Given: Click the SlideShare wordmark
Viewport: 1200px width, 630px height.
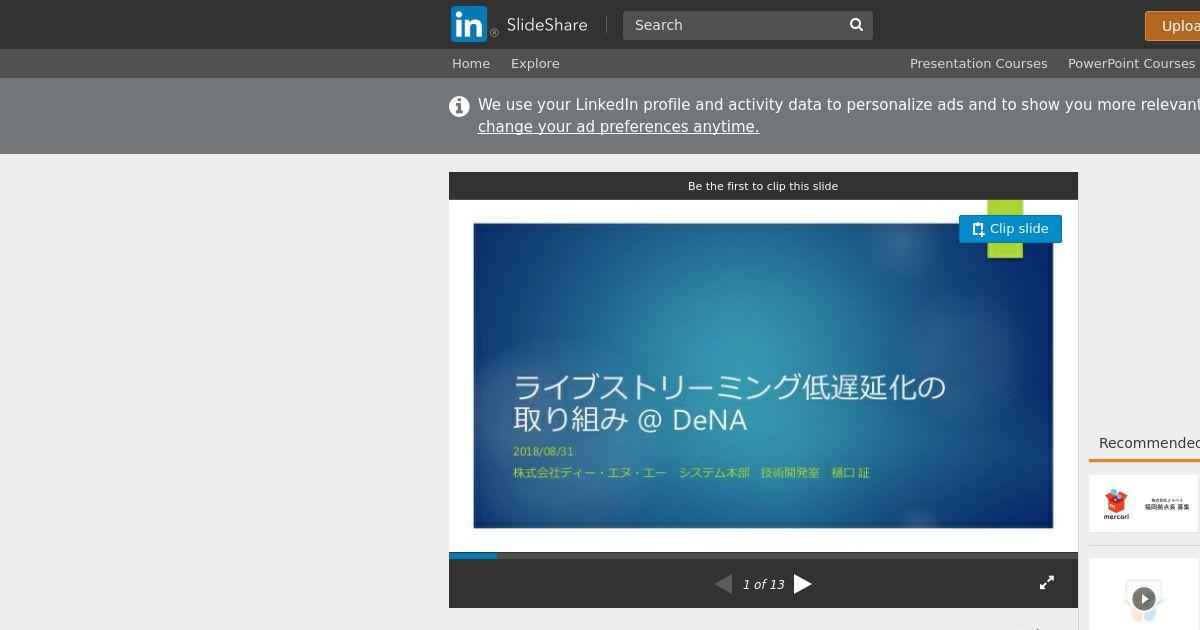Looking at the screenshot, I should 547,25.
